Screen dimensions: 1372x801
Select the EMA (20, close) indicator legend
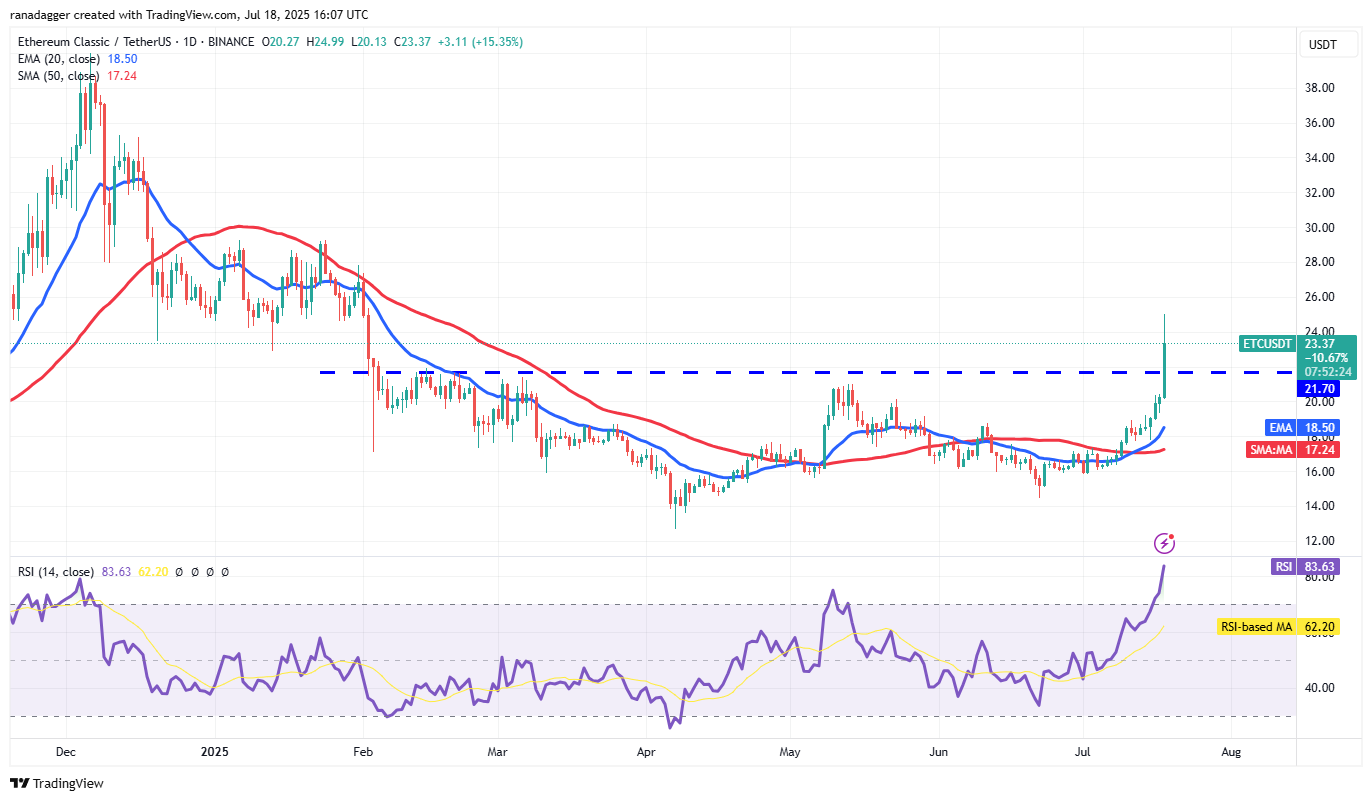(56, 59)
